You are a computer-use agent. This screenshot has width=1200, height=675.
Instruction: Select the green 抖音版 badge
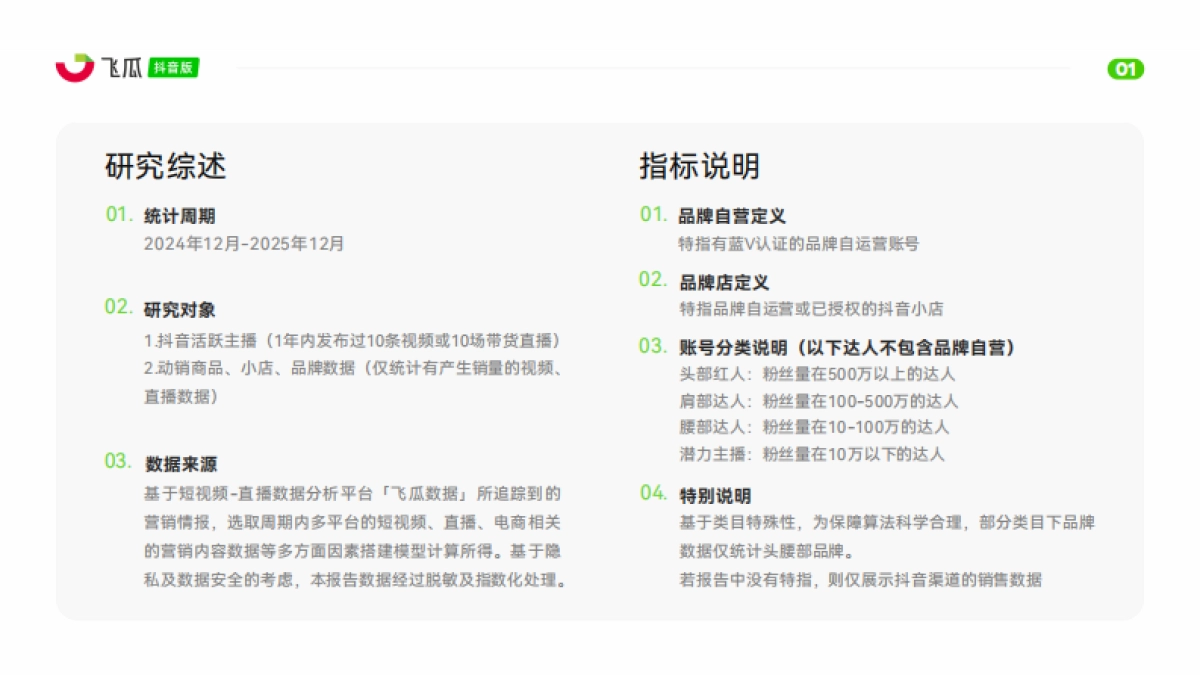[x=174, y=67]
